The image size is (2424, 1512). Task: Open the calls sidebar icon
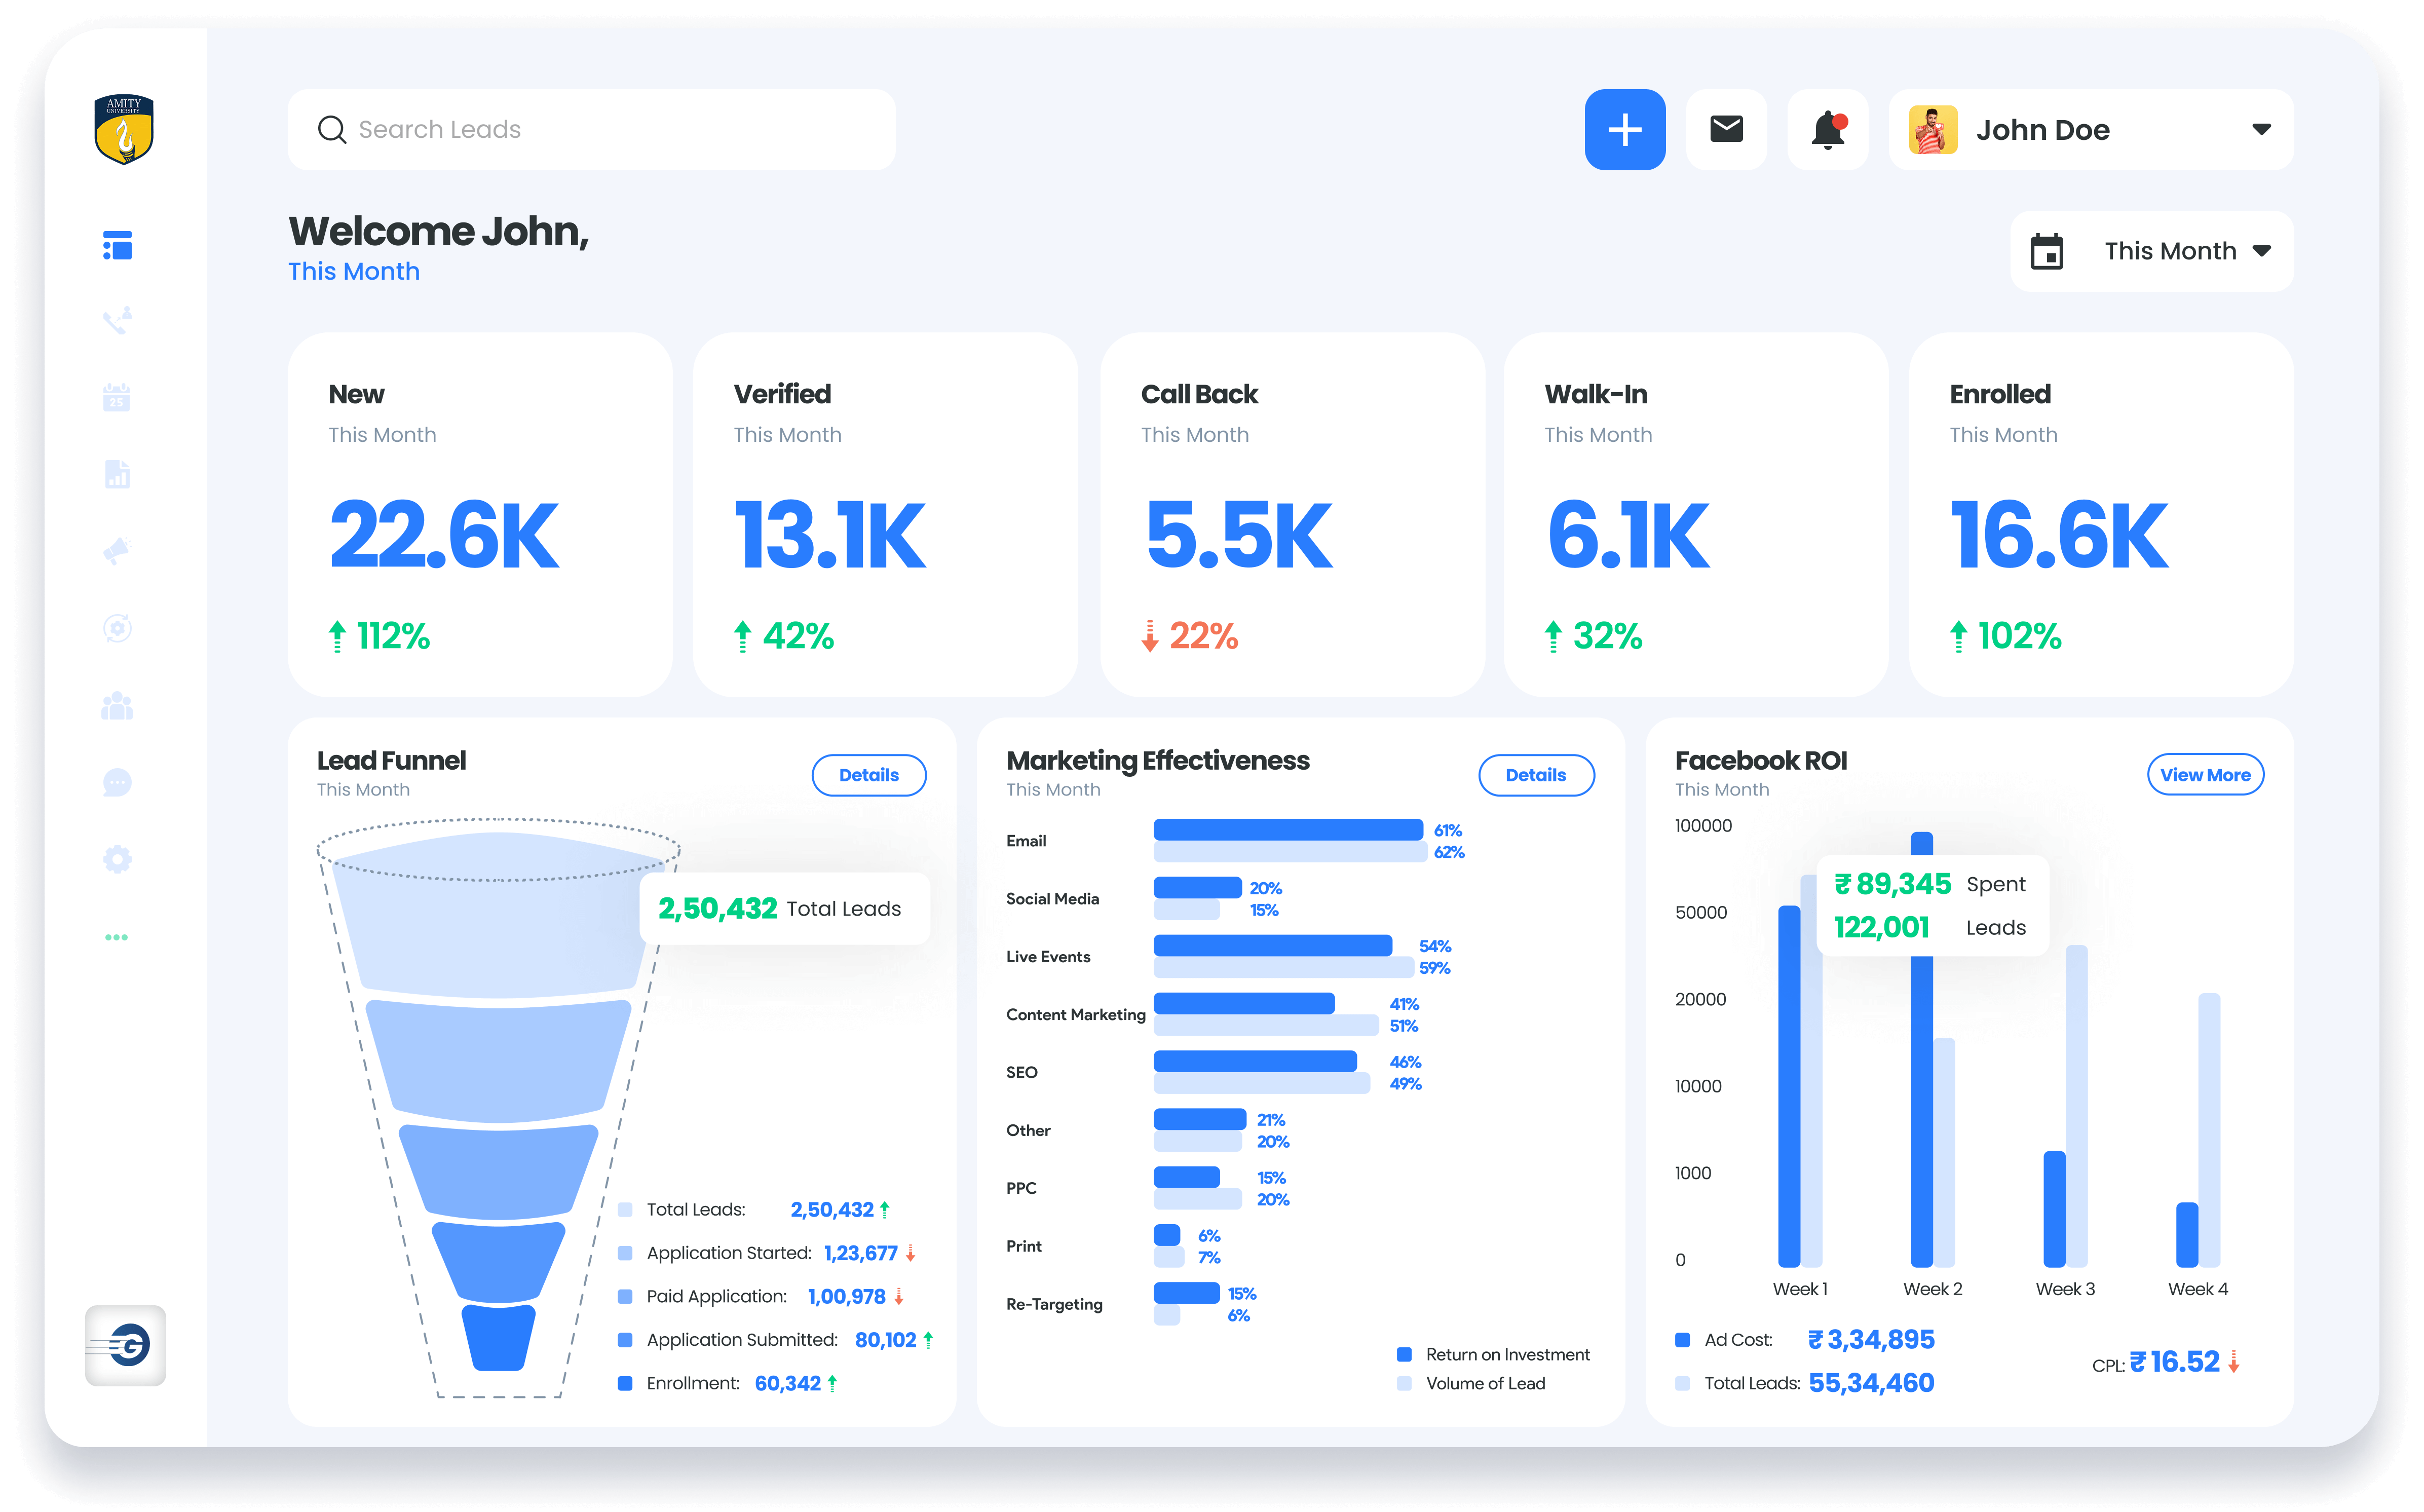117,321
